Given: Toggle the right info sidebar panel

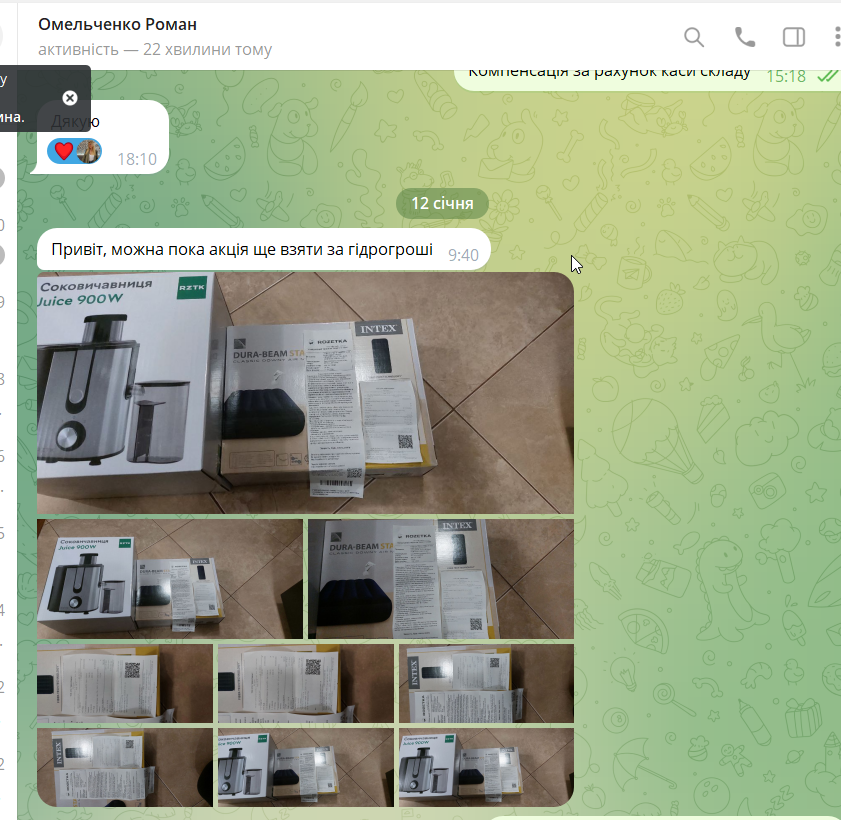Looking at the screenshot, I should coord(794,38).
